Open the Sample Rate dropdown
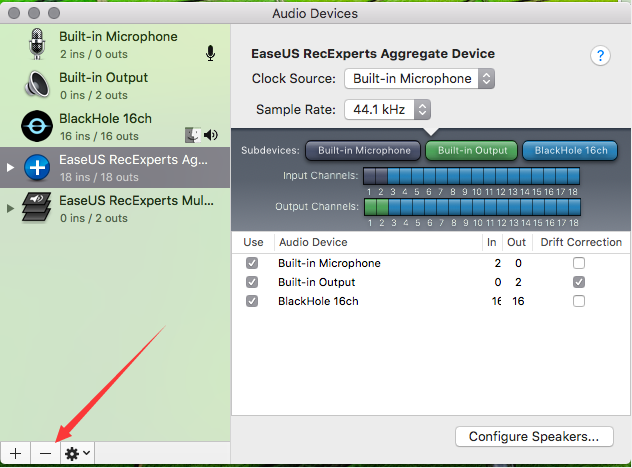 [387, 110]
